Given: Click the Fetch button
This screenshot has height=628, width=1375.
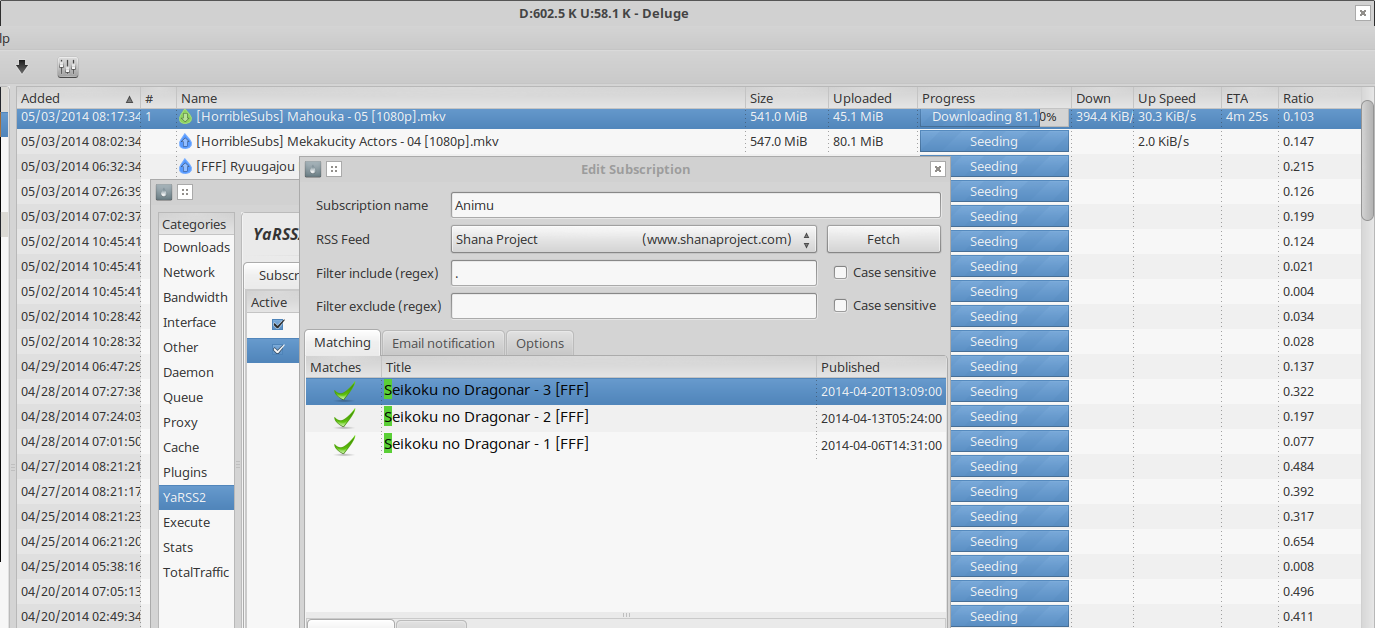Looking at the screenshot, I should click(883, 239).
